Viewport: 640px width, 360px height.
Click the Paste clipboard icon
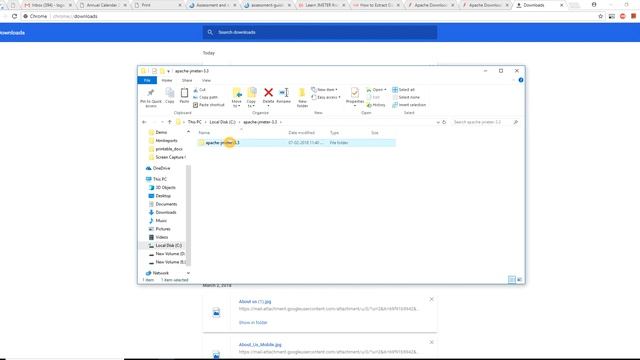pyautogui.click(x=184, y=93)
